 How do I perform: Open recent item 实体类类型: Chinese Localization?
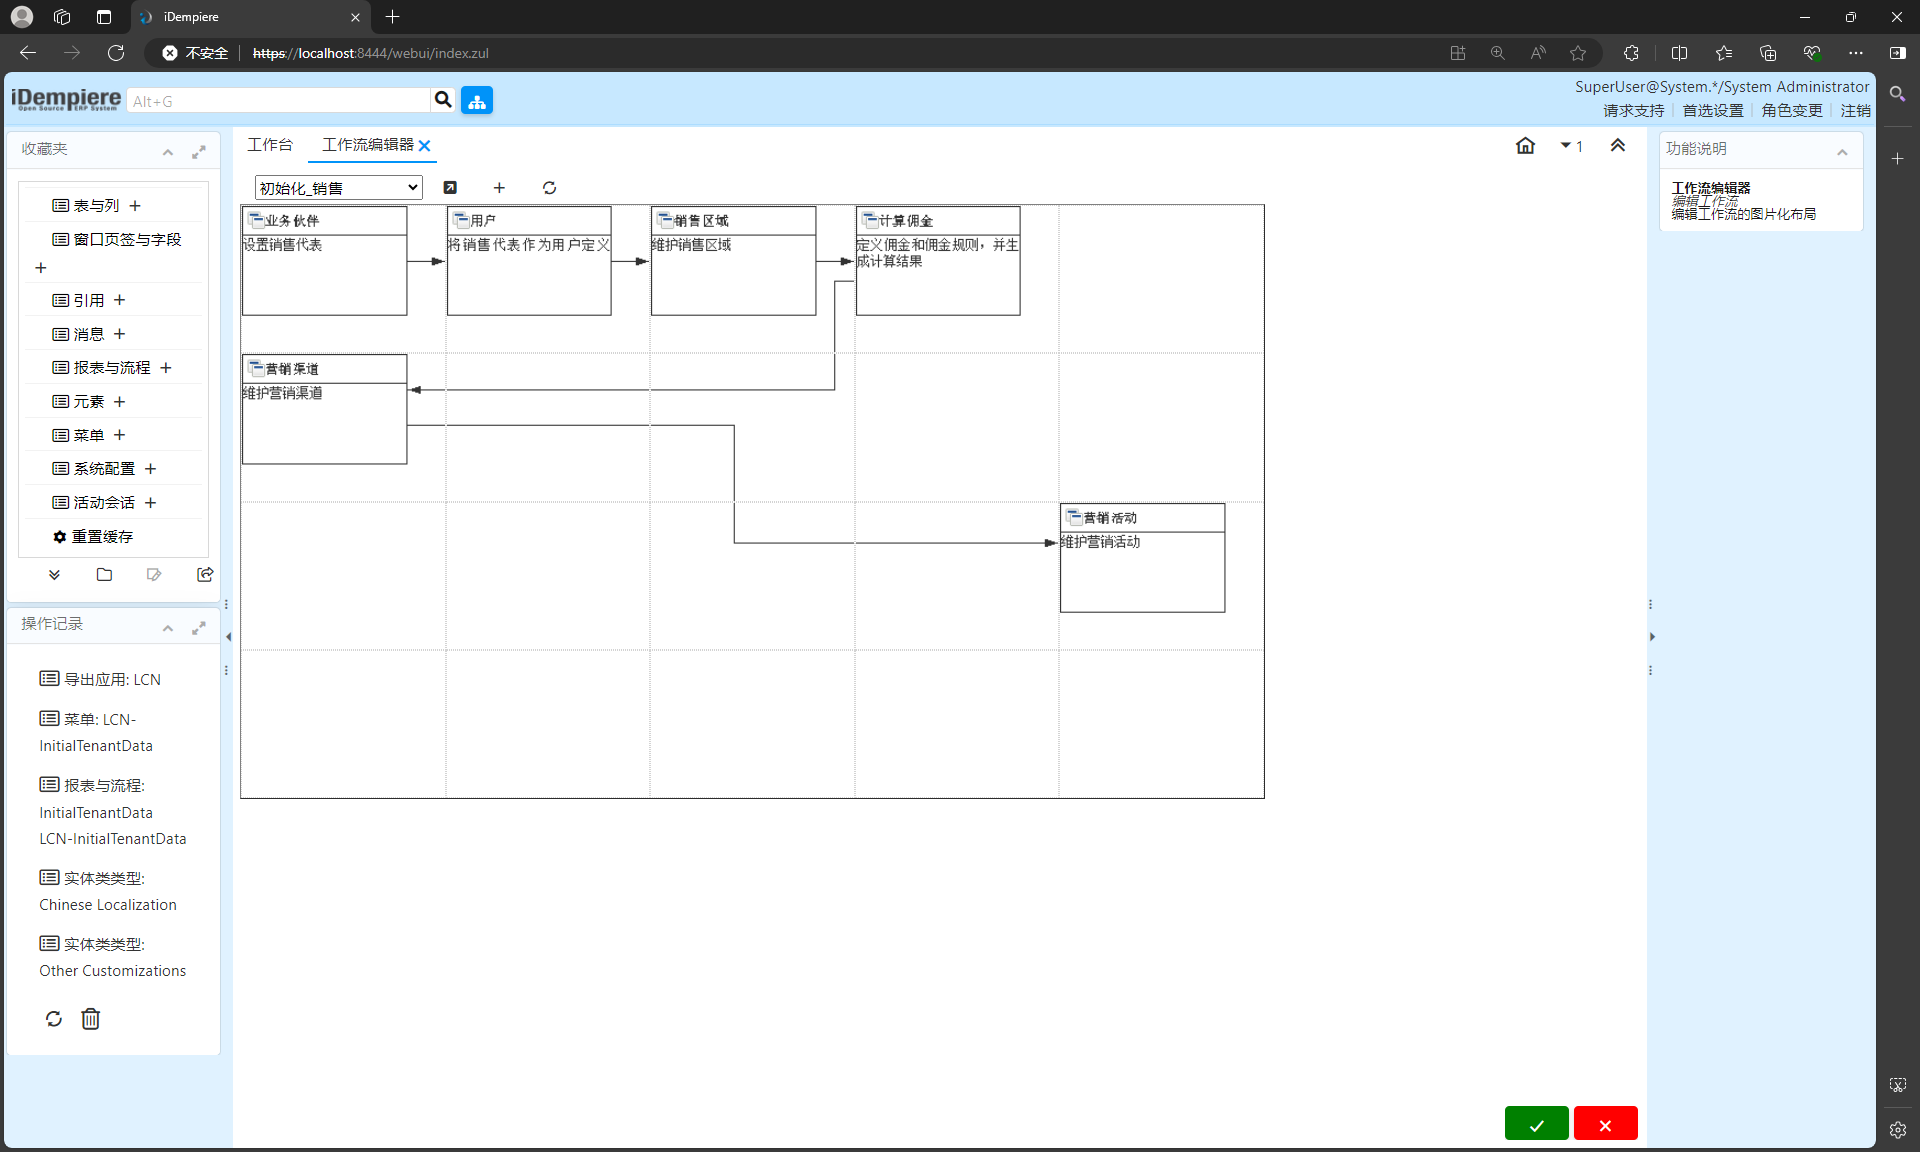108,891
